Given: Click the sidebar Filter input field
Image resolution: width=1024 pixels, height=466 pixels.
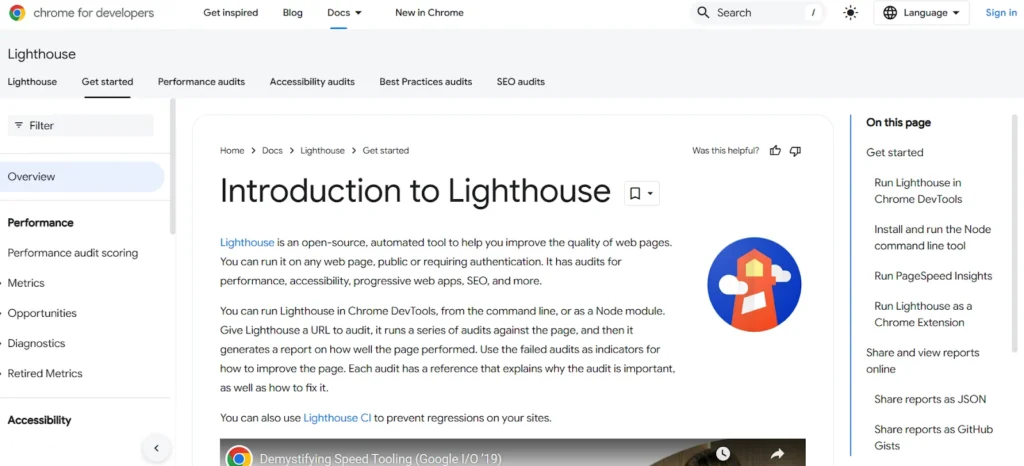Looking at the screenshot, I should pyautogui.click(x=80, y=125).
